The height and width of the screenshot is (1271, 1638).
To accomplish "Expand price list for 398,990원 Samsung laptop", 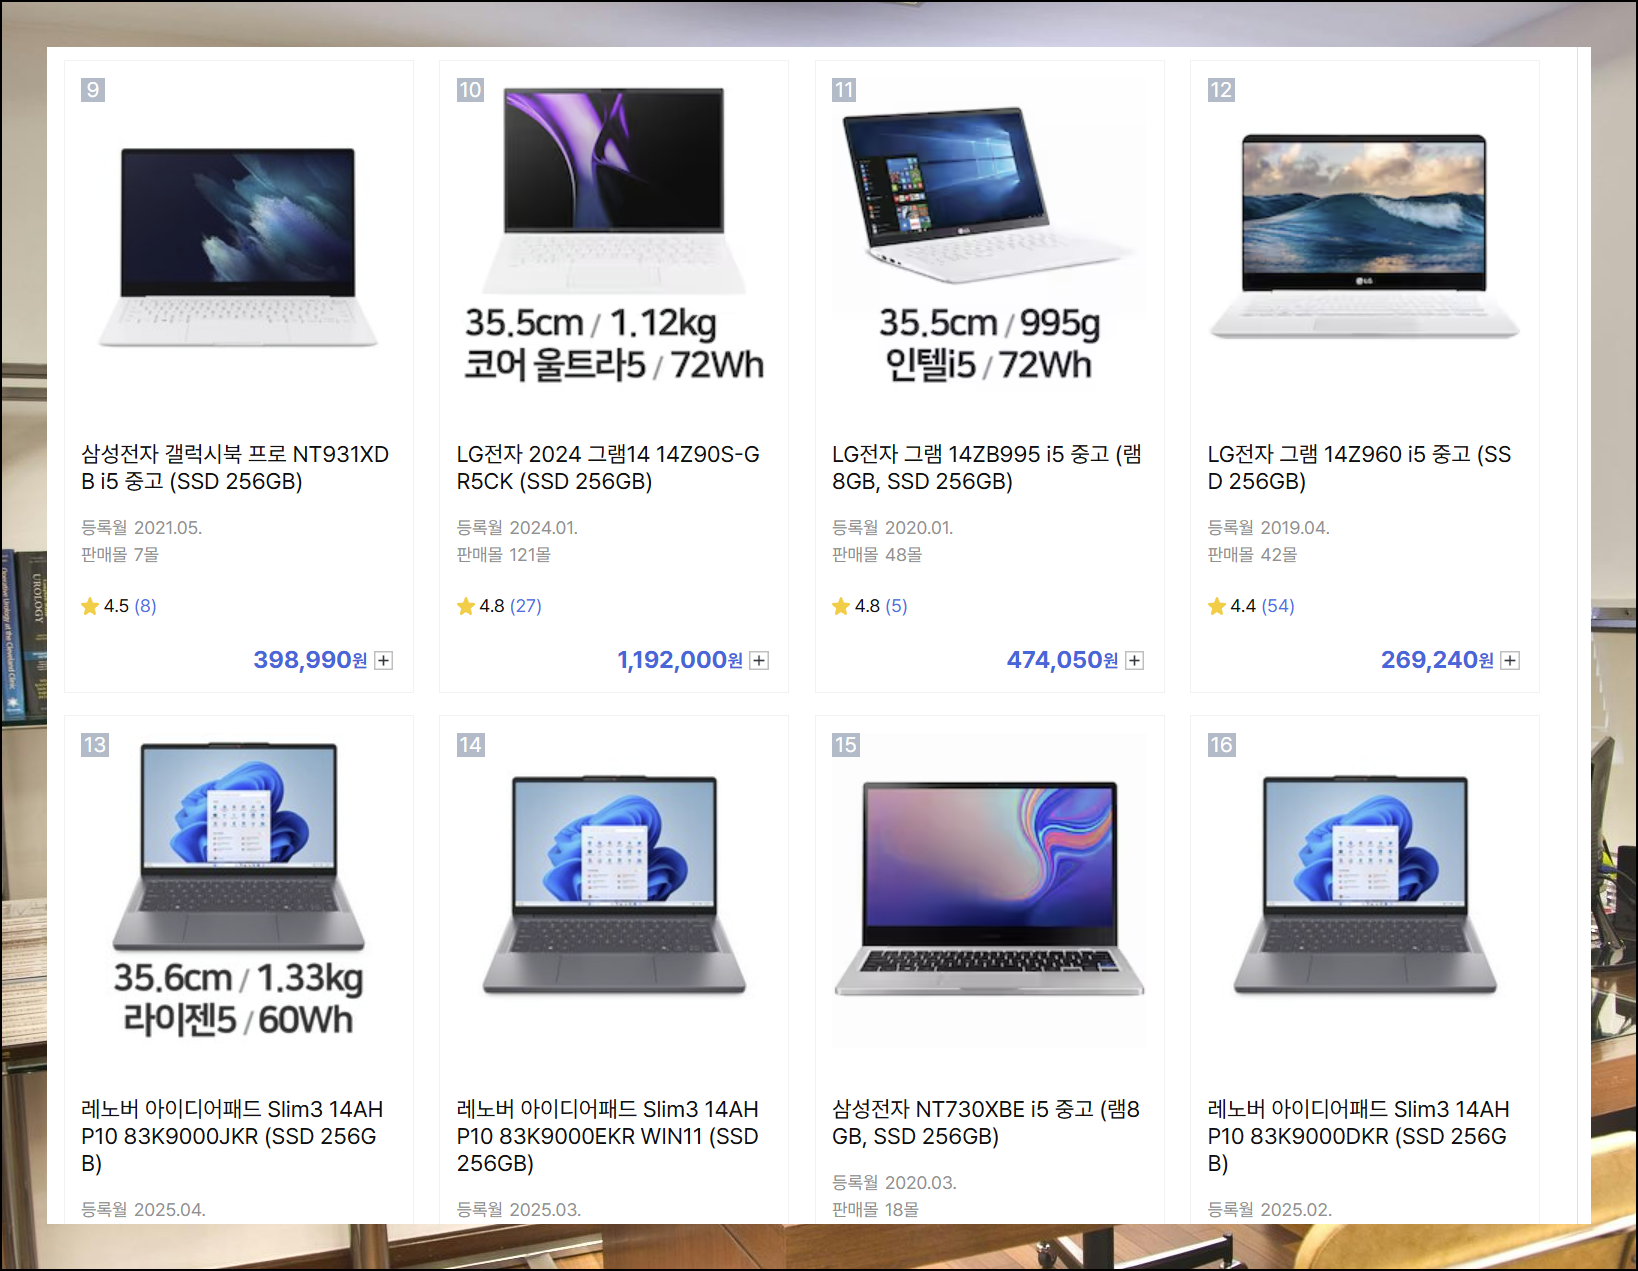I will click(384, 661).
